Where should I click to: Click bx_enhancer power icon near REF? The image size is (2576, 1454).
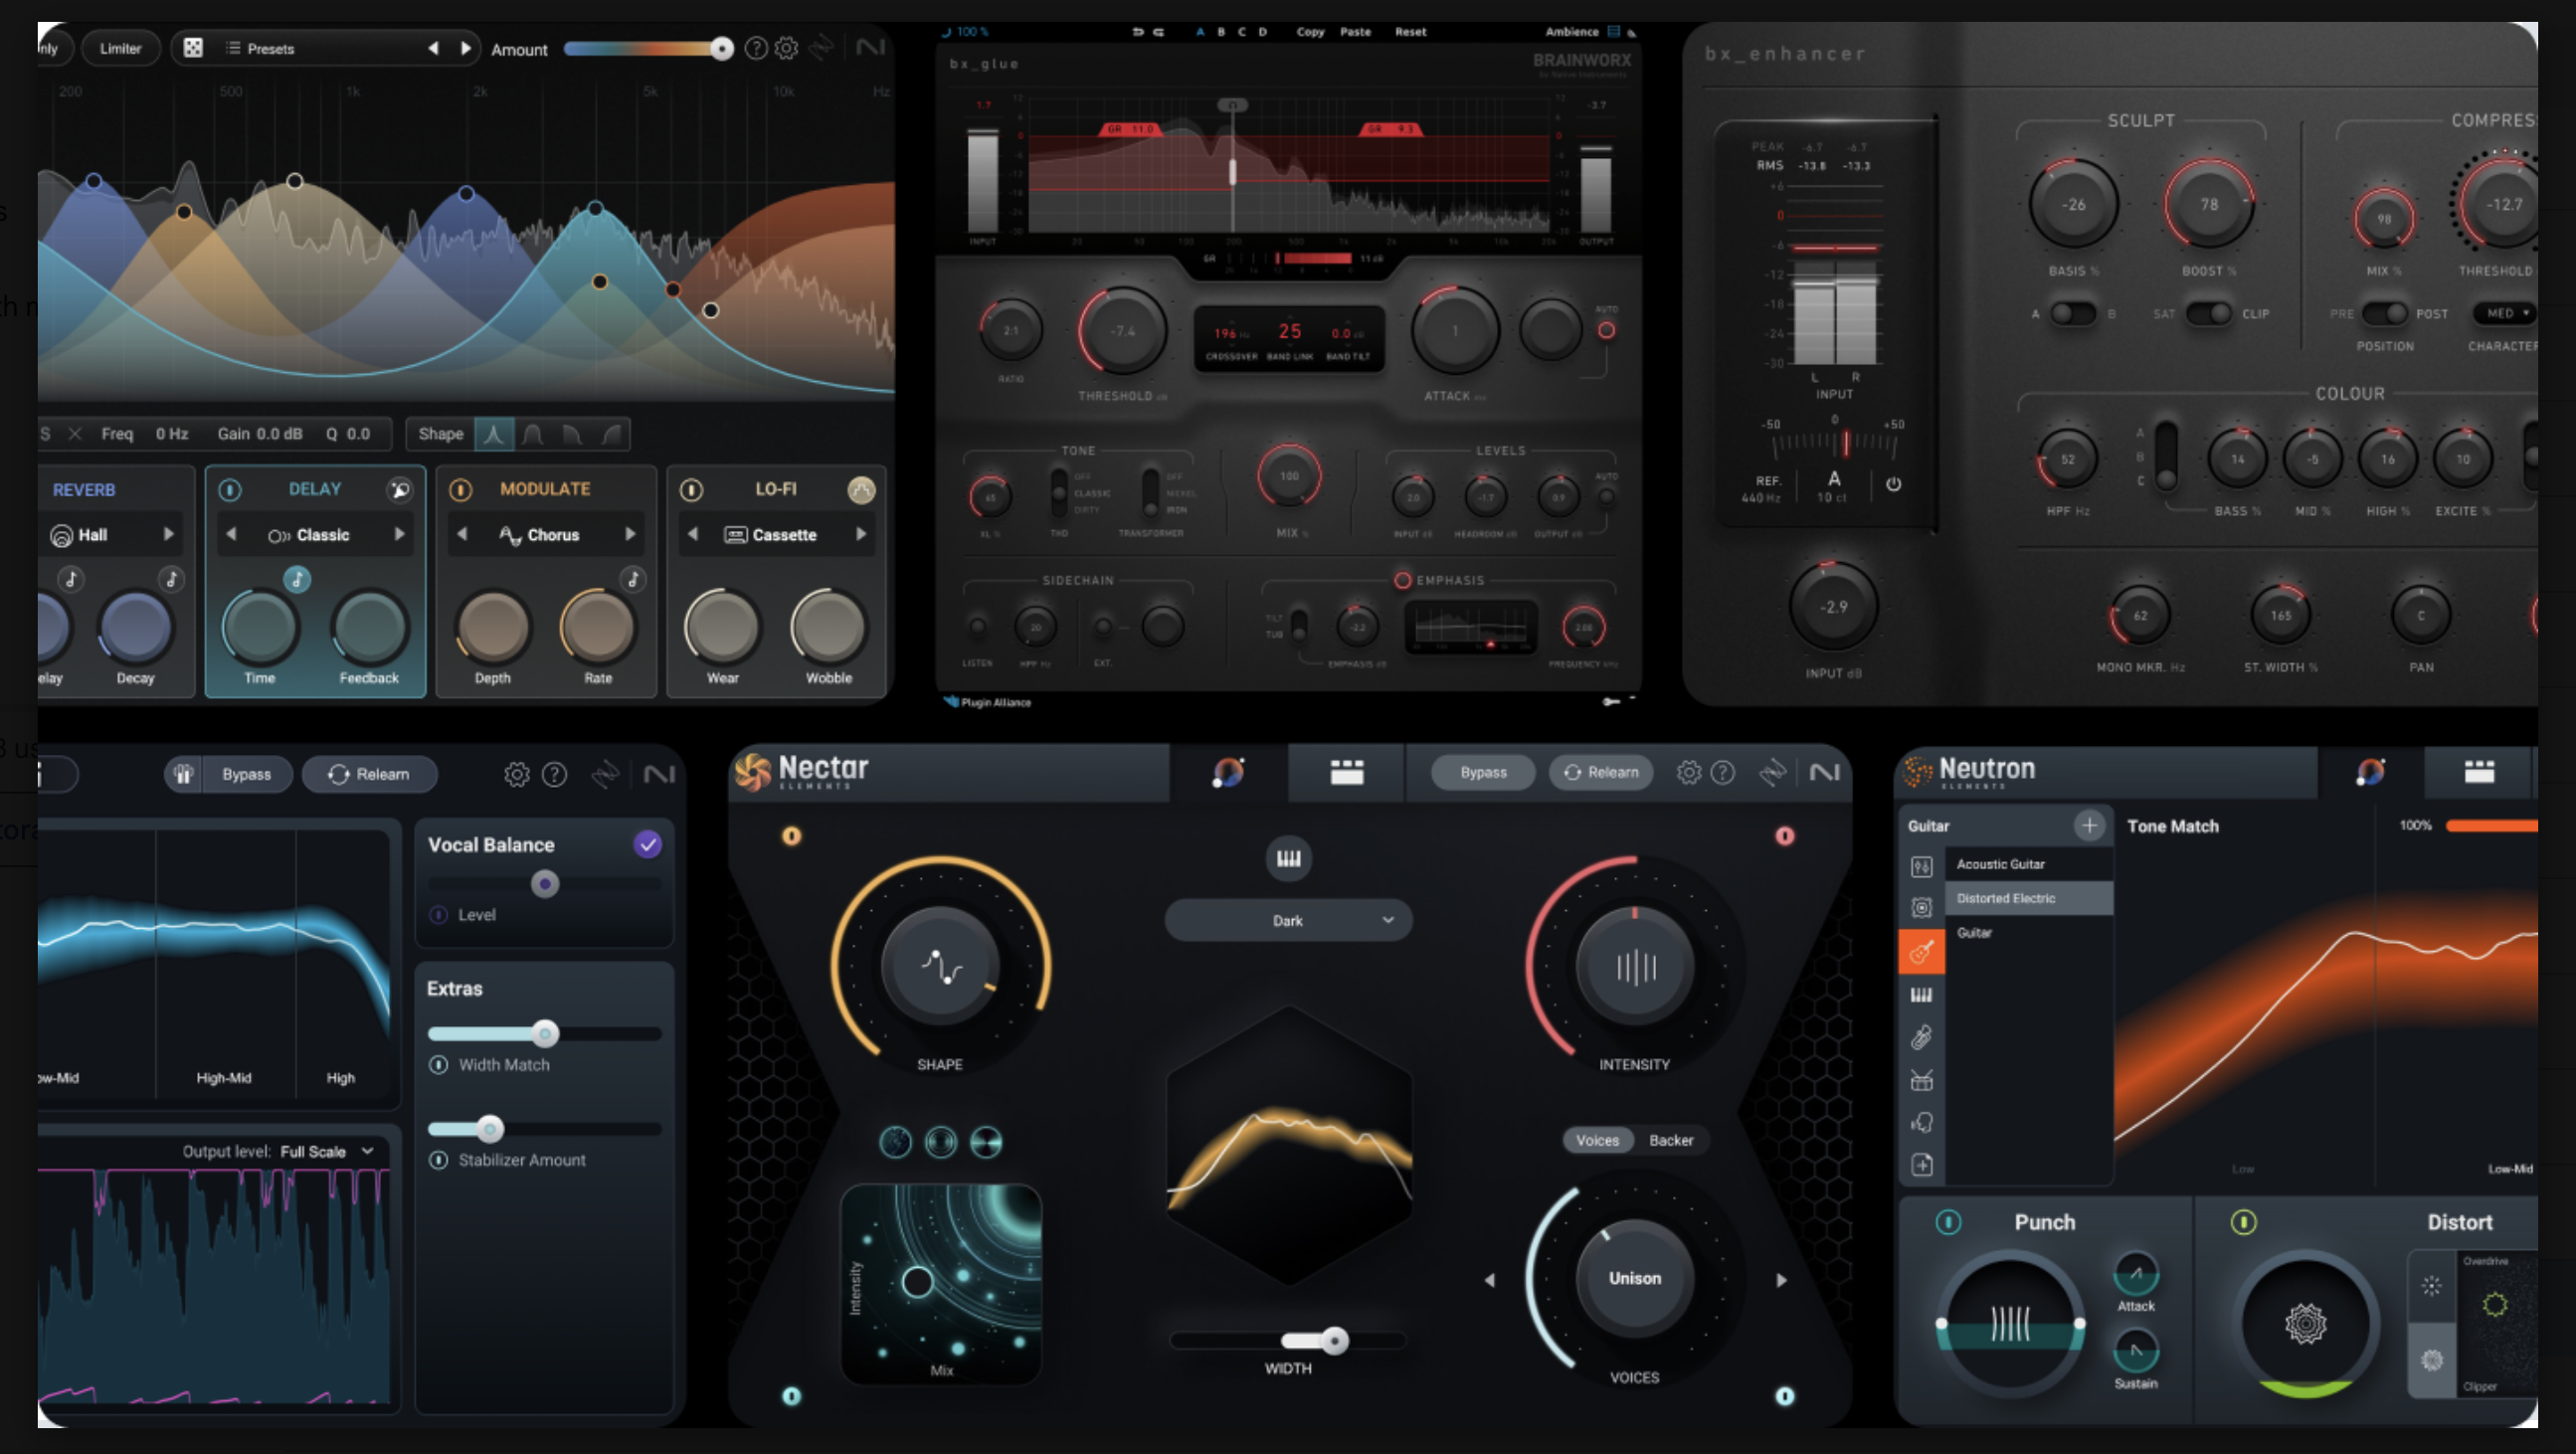coord(1893,484)
